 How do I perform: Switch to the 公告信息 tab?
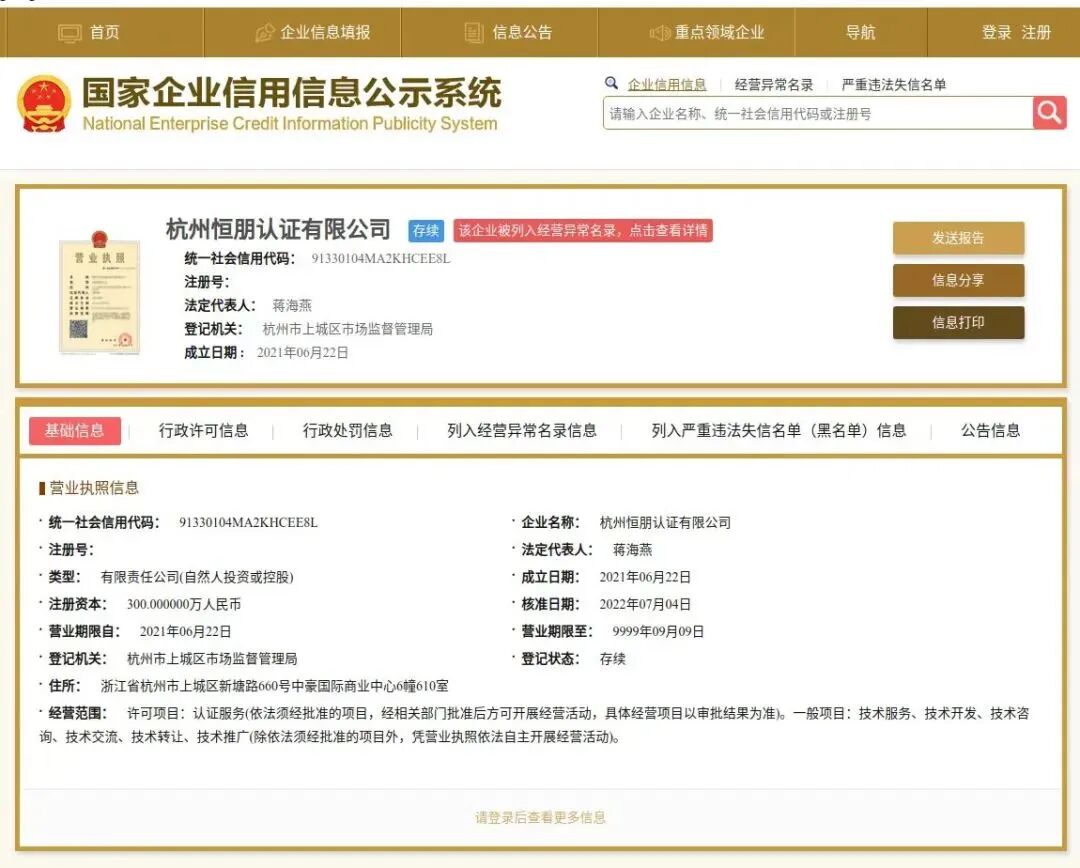(x=990, y=430)
